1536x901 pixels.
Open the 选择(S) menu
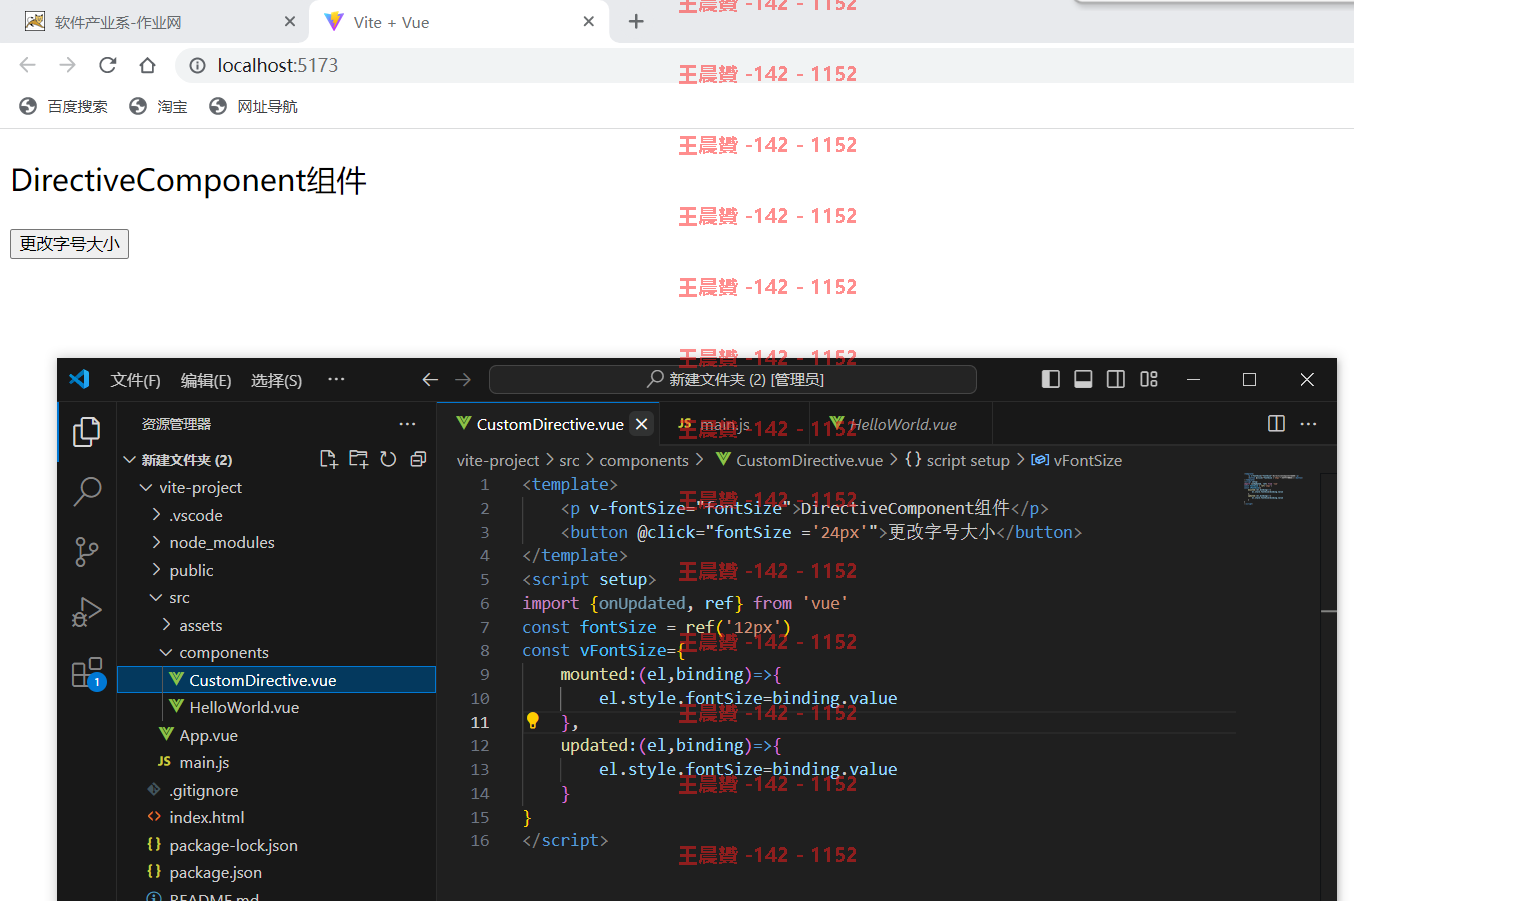point(276,380)
